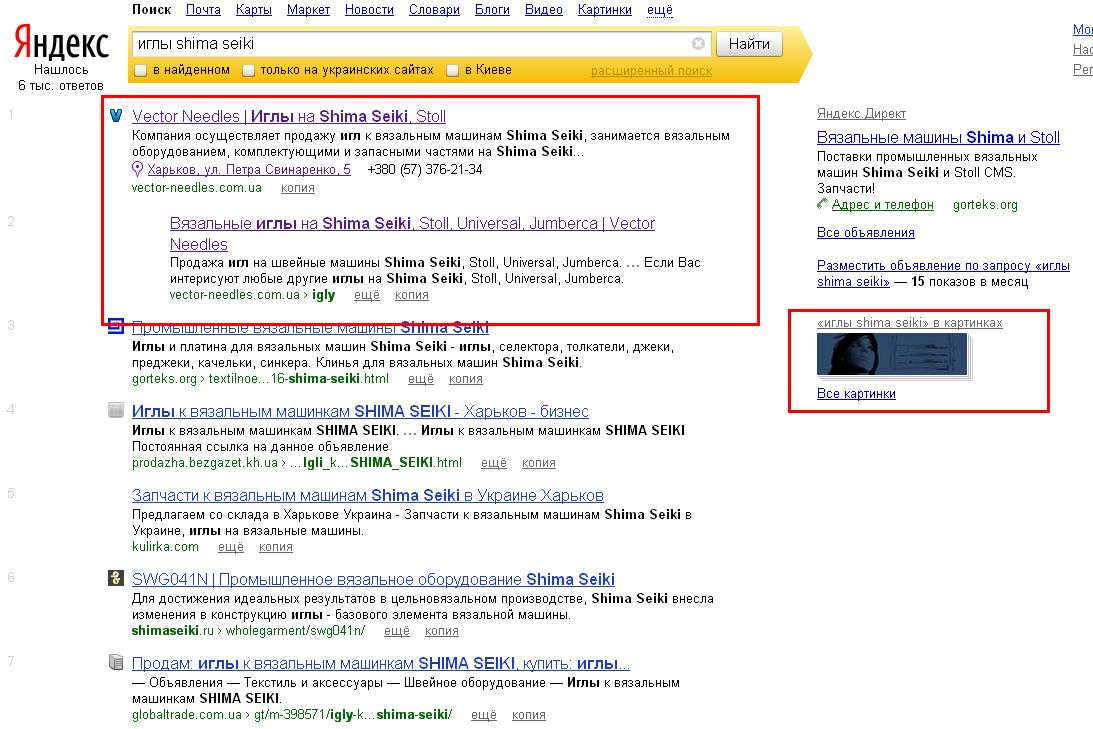Screen dimensions: 1093x729
Task: Open the Карты tab in the top menu
Action: point(253,10)
